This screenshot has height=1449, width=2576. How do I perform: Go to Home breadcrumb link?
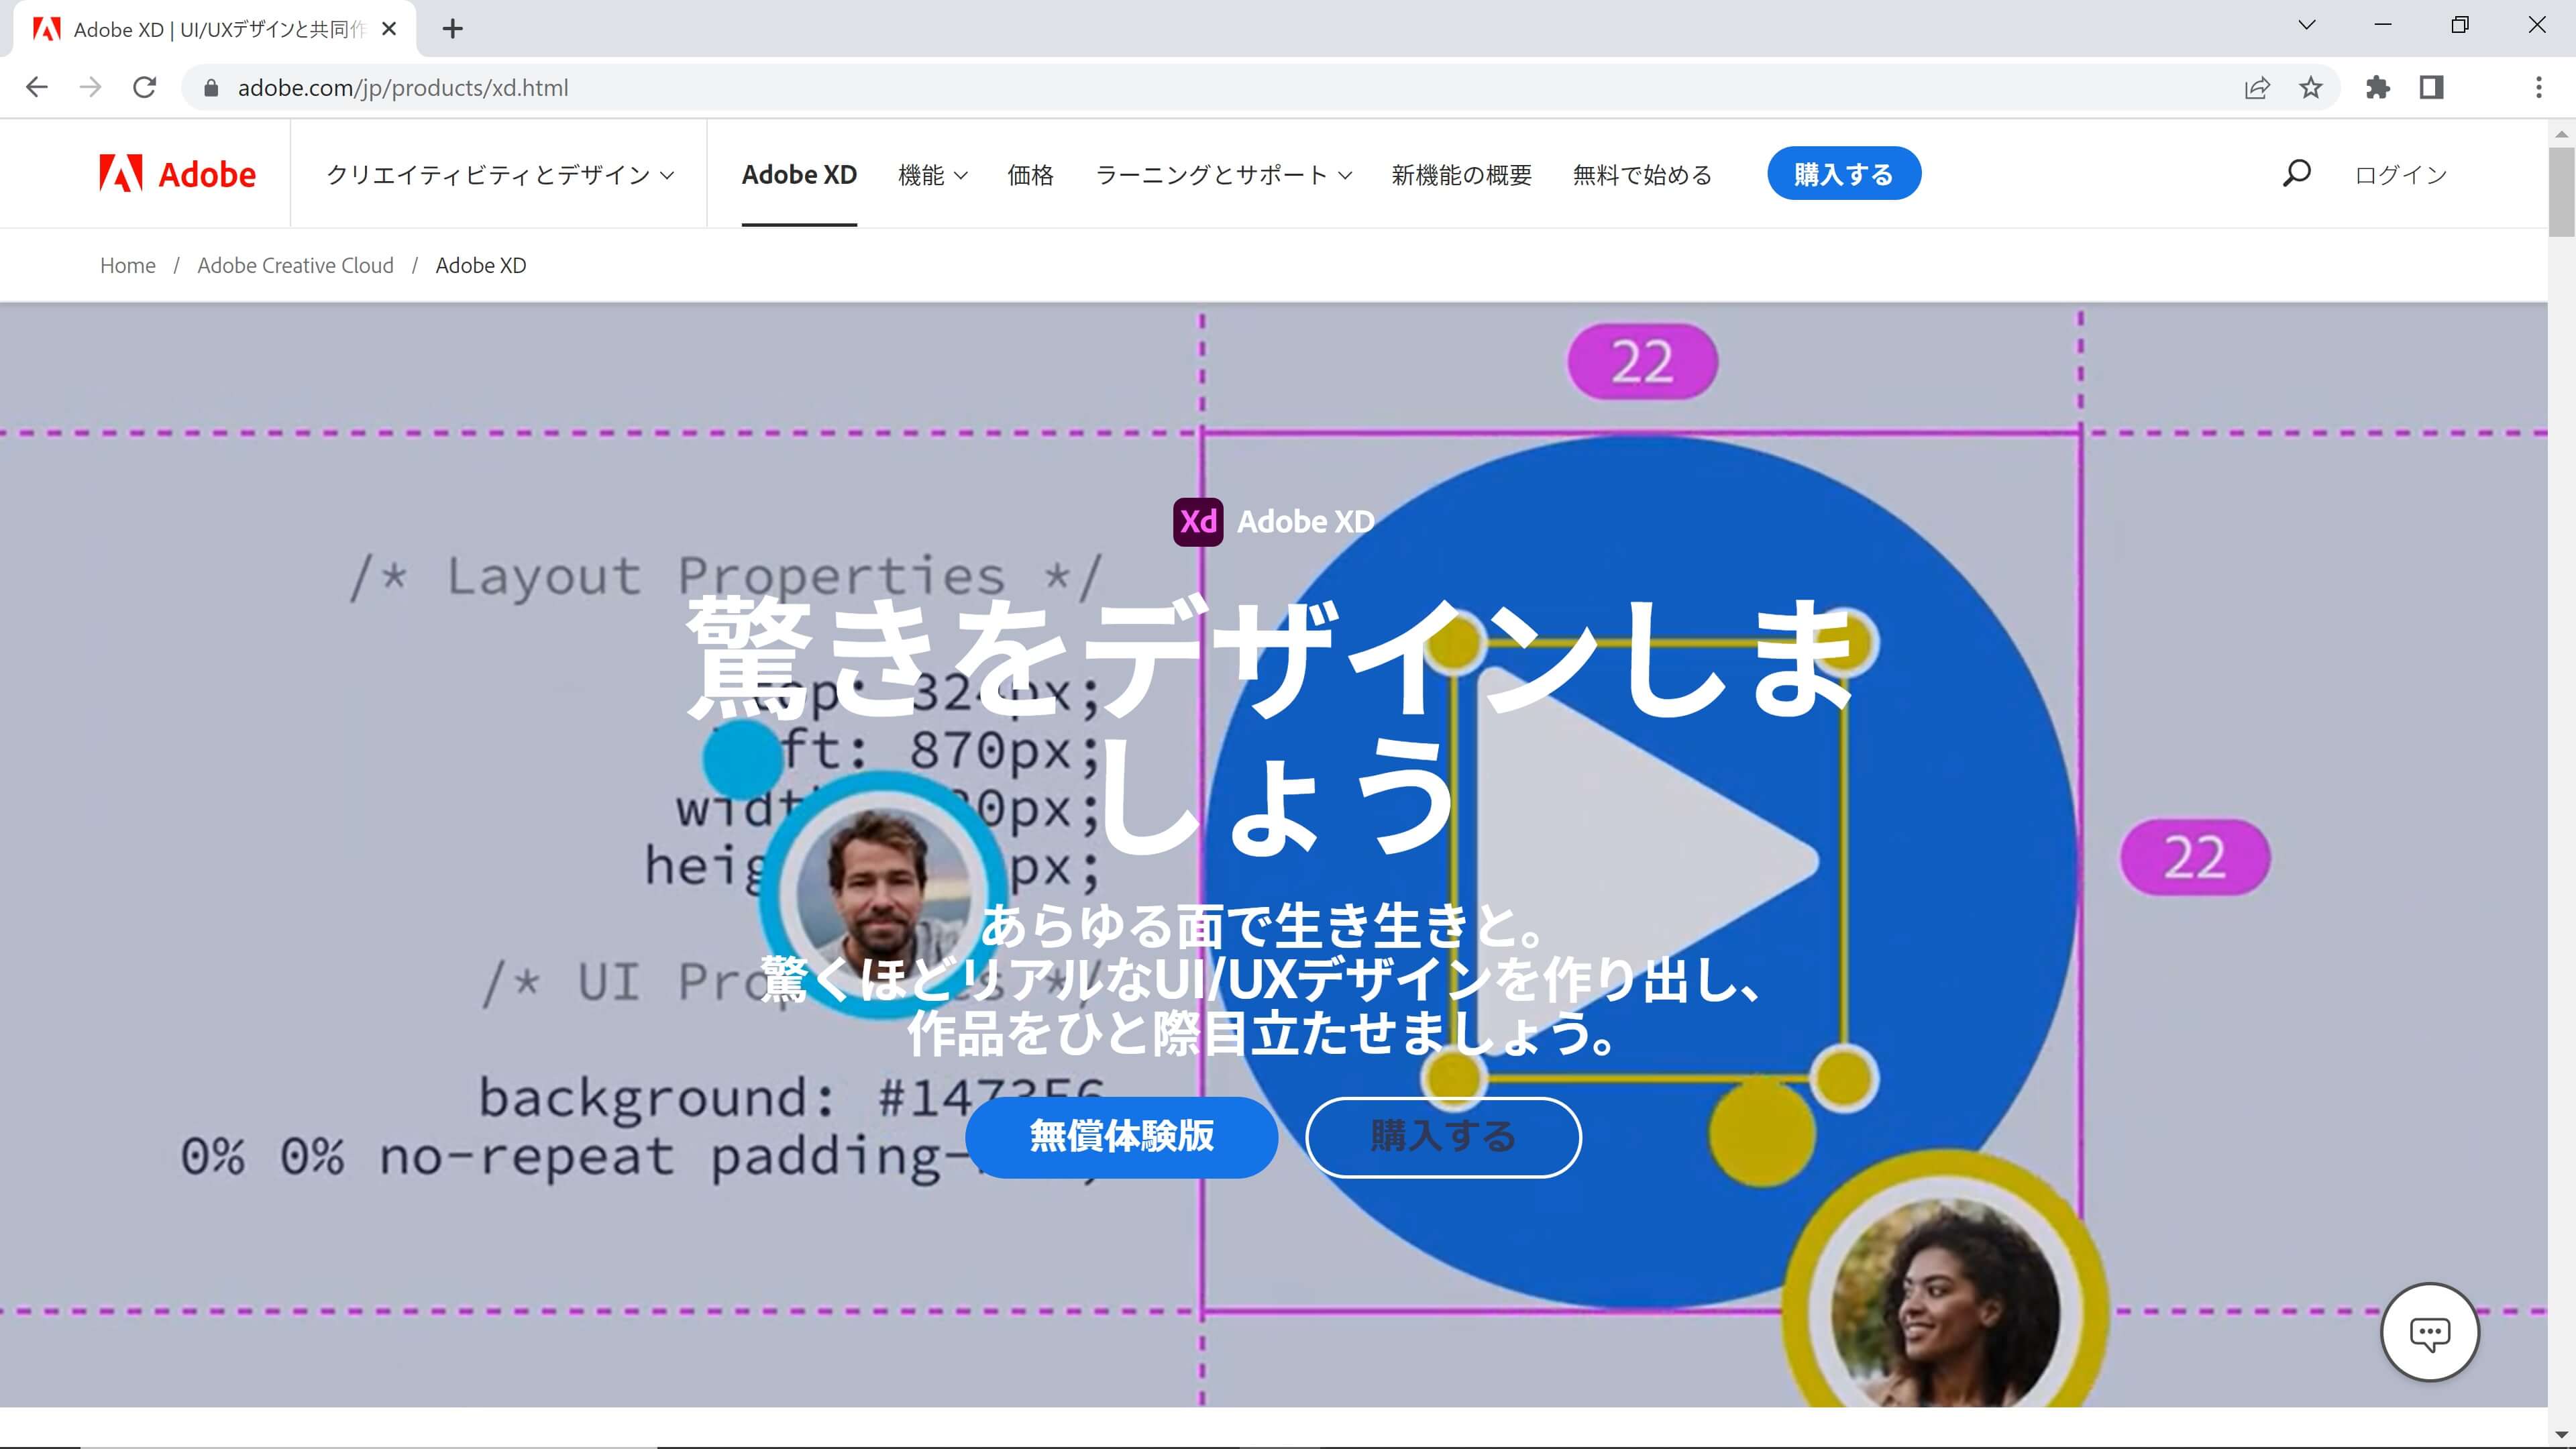(x=128, y=265)
